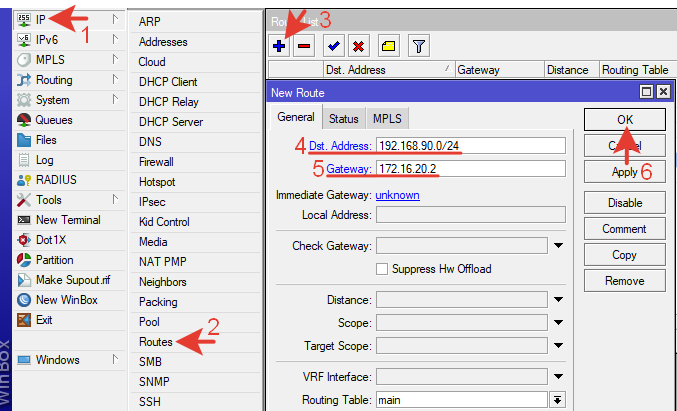Click the yellow Comment note icon
Image resolution: width=677 pixels, height=411 pixels.
point(388,46)
